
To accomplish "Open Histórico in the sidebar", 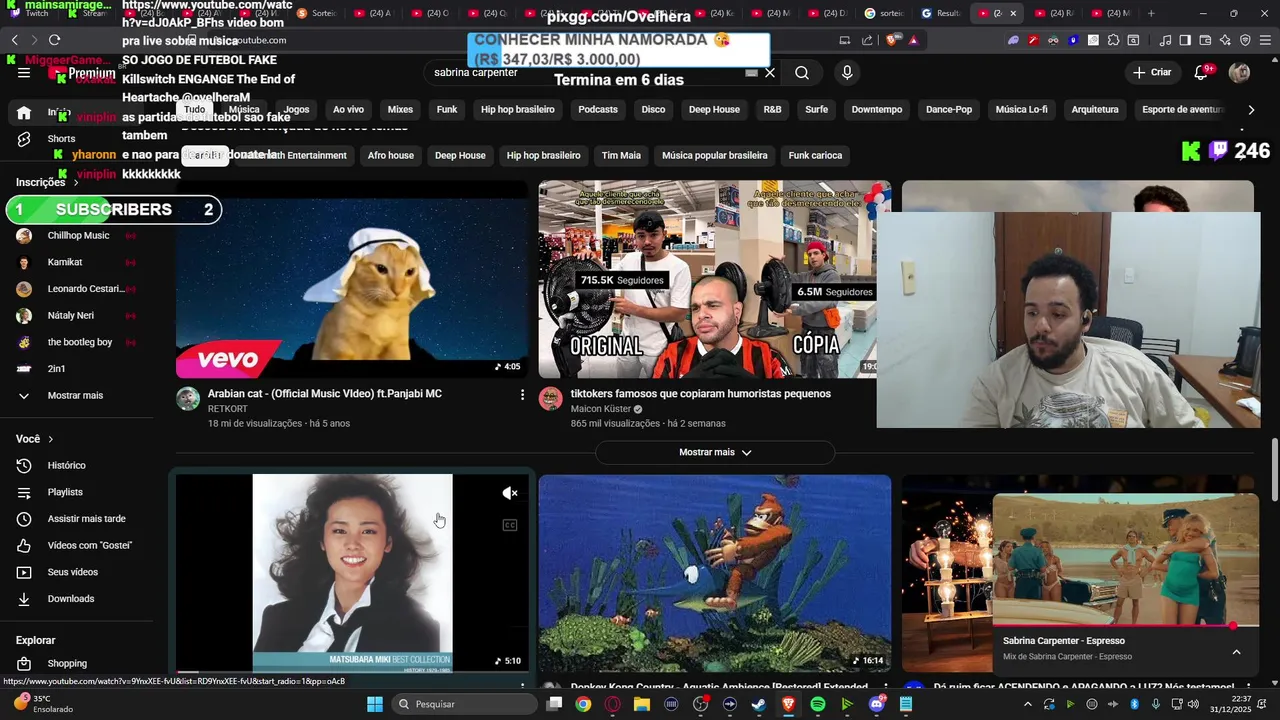I will tap(66, 466).
